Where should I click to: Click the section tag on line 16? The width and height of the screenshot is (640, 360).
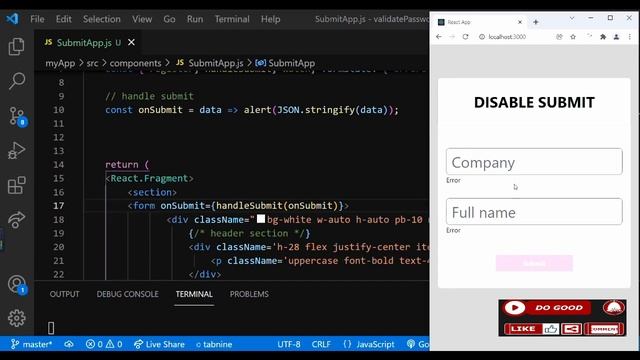click(152, 192)
